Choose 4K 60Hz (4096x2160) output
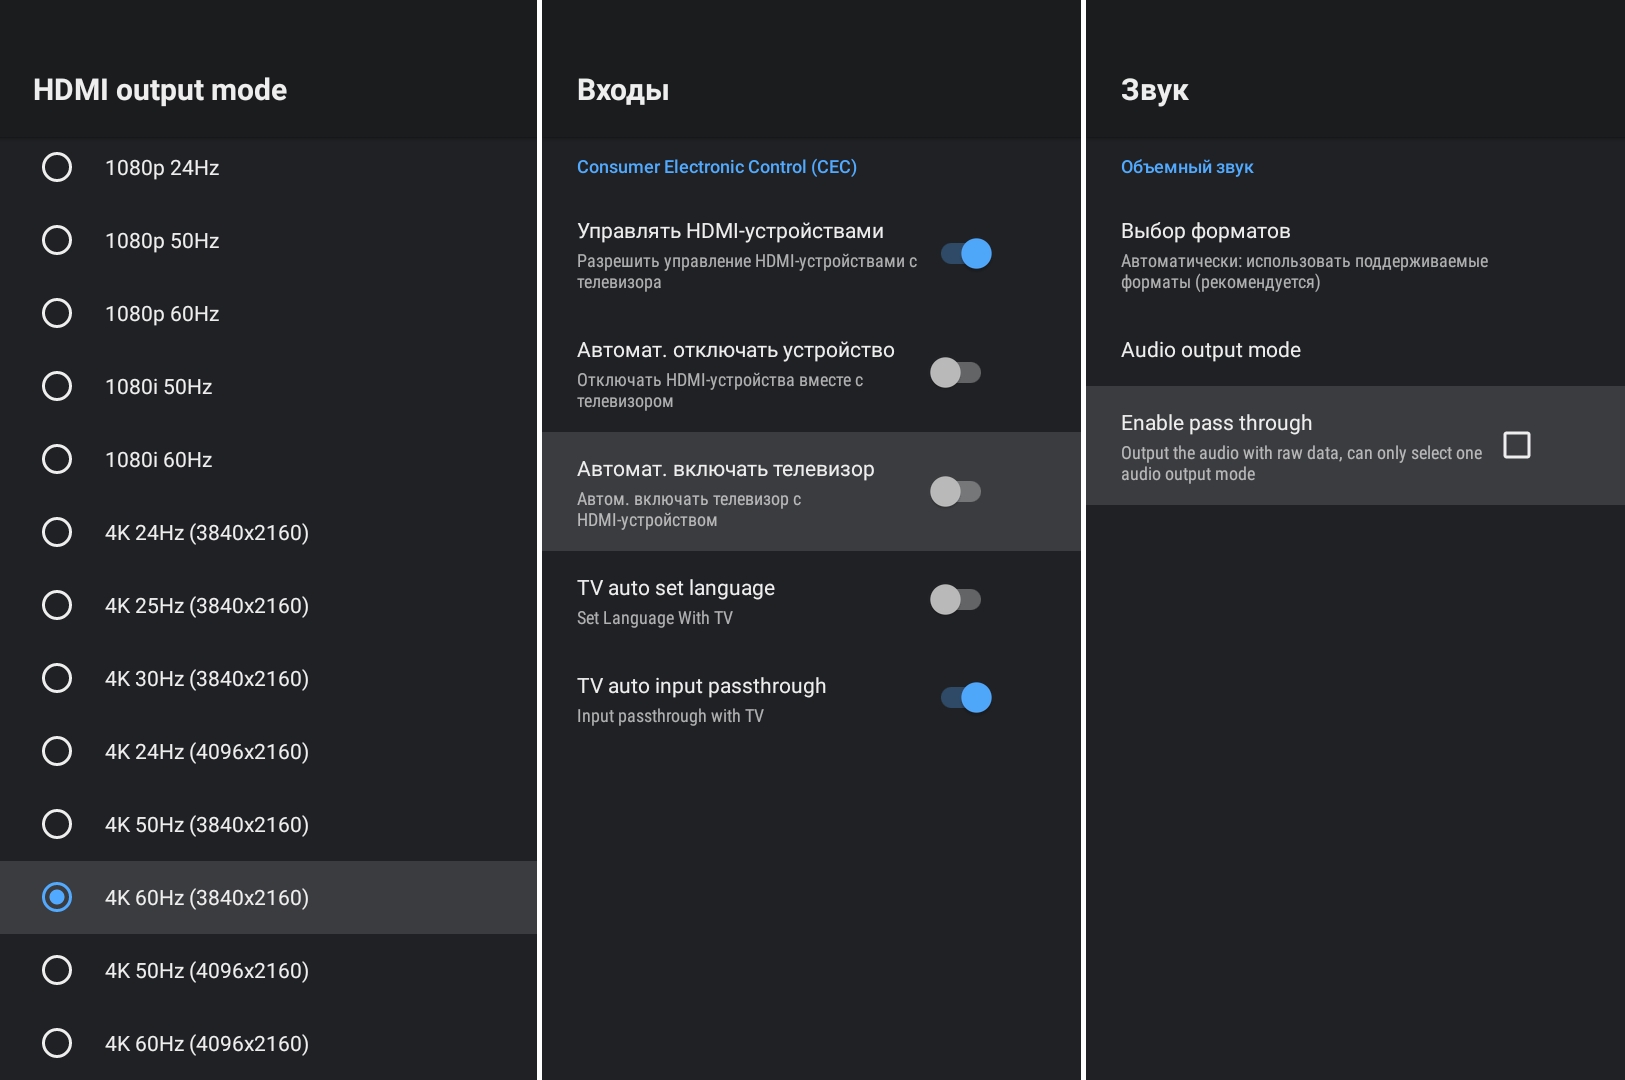The image size is (1625, 1080). (x=57, y=1043)
